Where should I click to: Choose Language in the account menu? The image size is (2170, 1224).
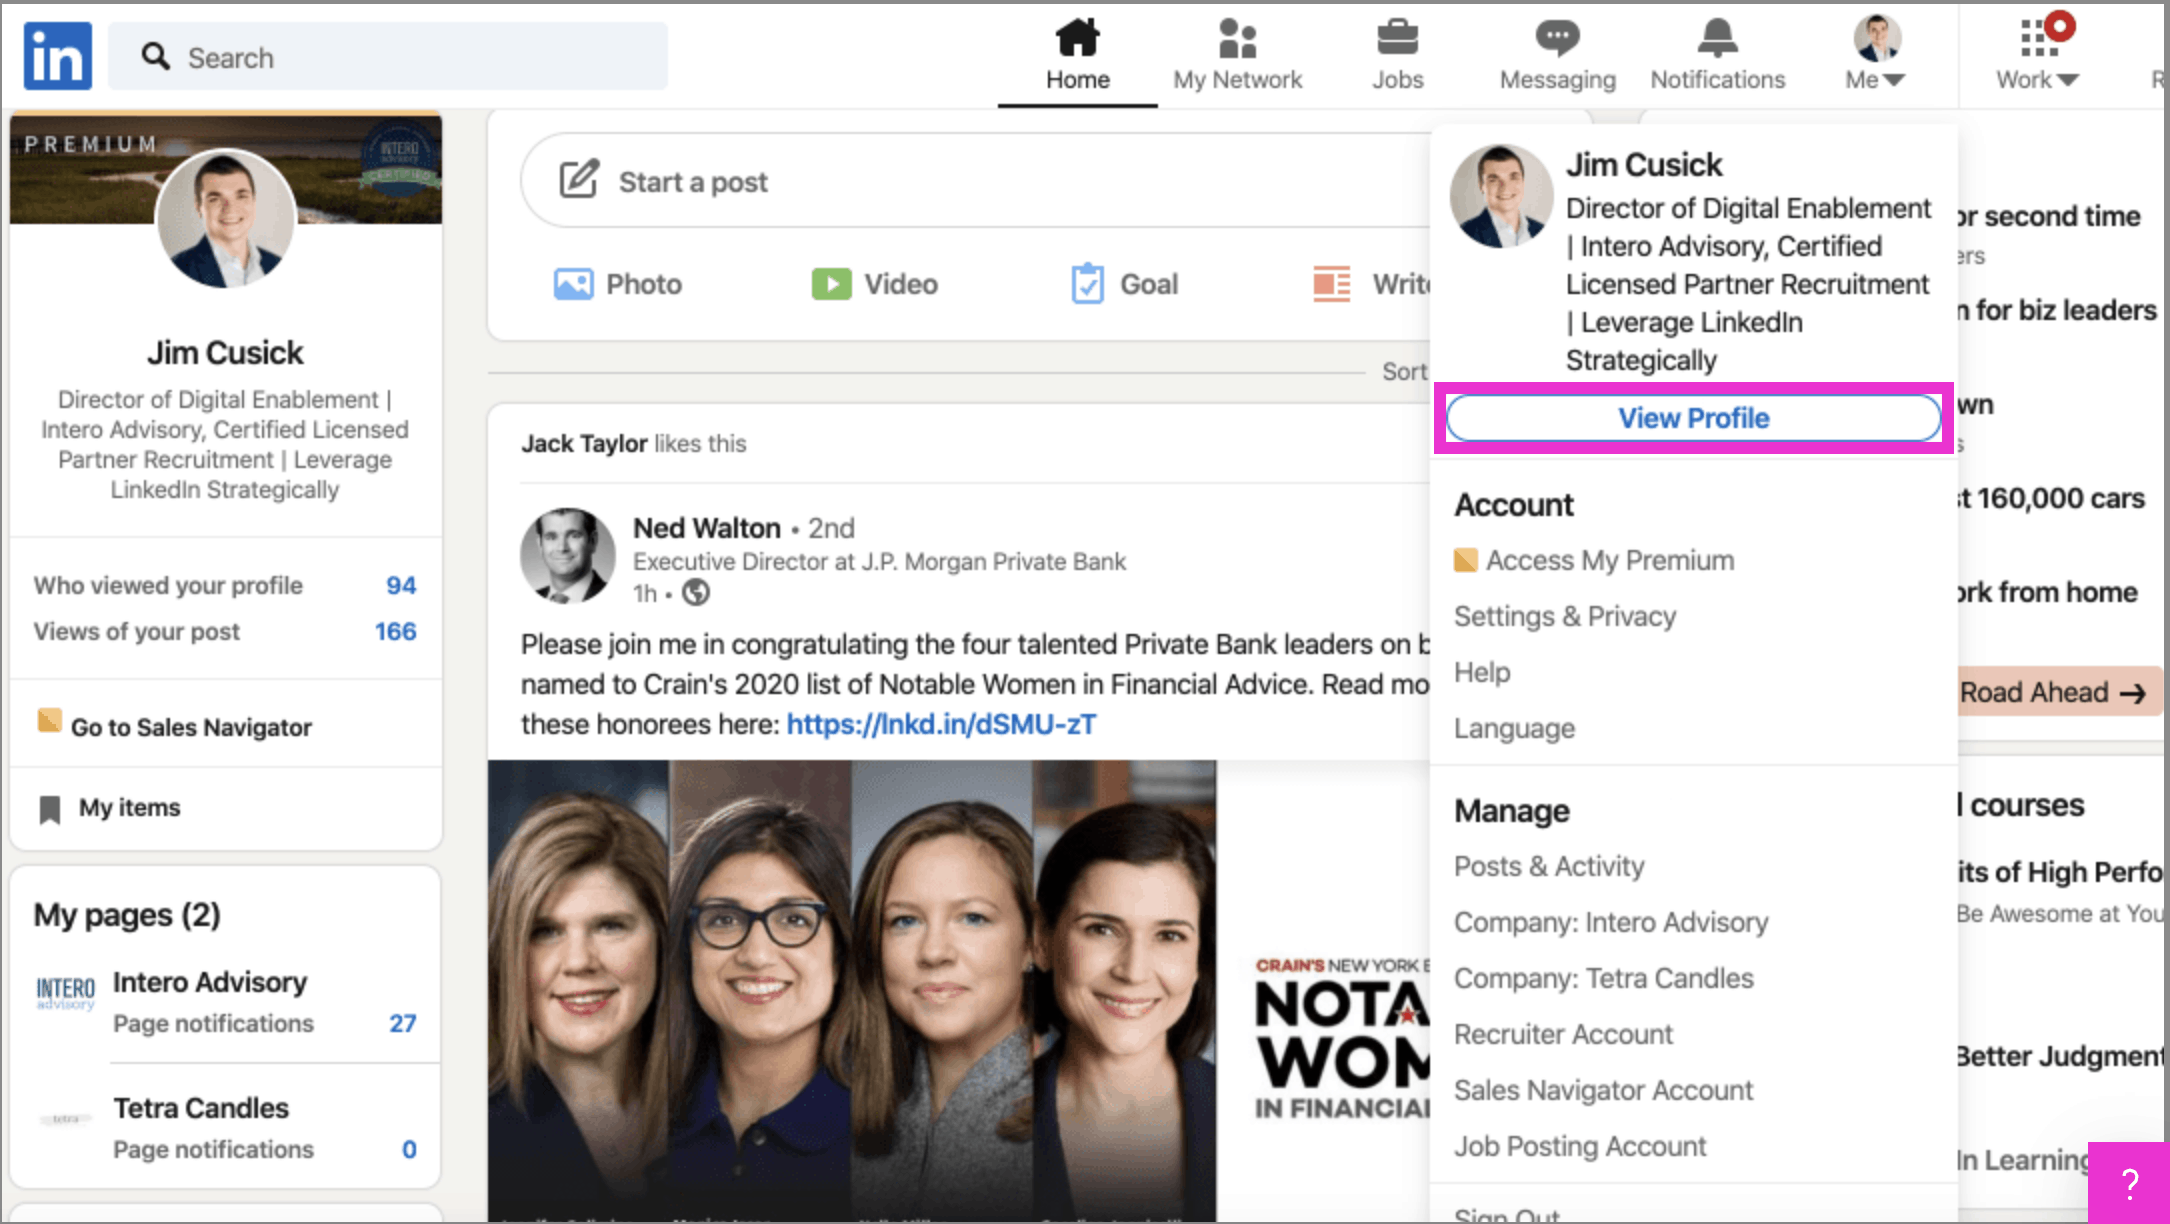(x=1514, y=728)
